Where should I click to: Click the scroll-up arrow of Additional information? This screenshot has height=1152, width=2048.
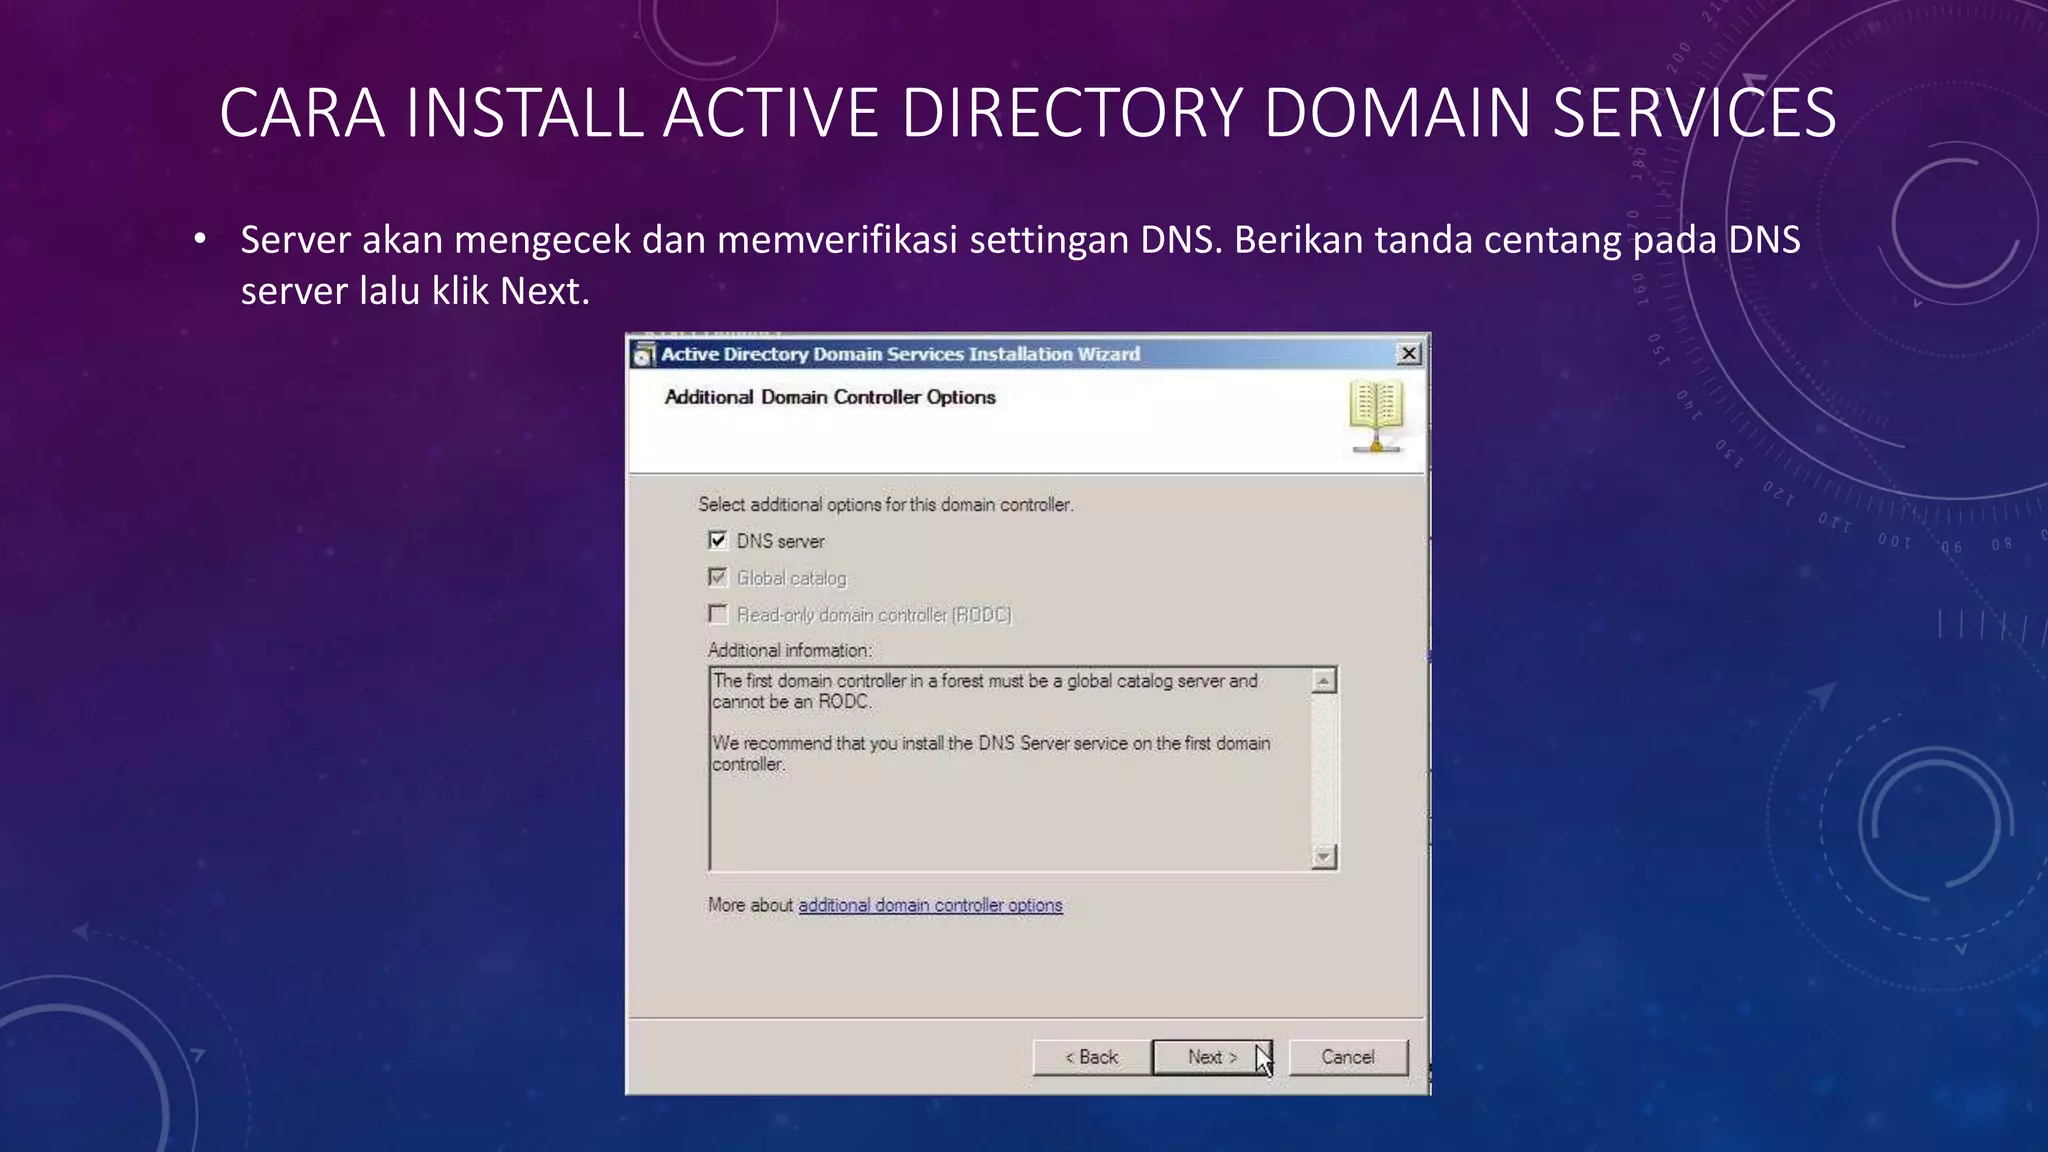click(x=1323, y=682)
